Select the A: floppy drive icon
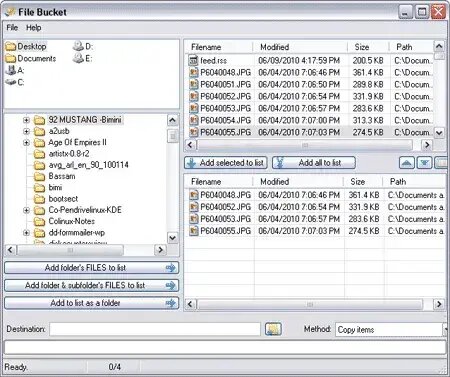This screenshot has width=450, height=377. [11, 70]
